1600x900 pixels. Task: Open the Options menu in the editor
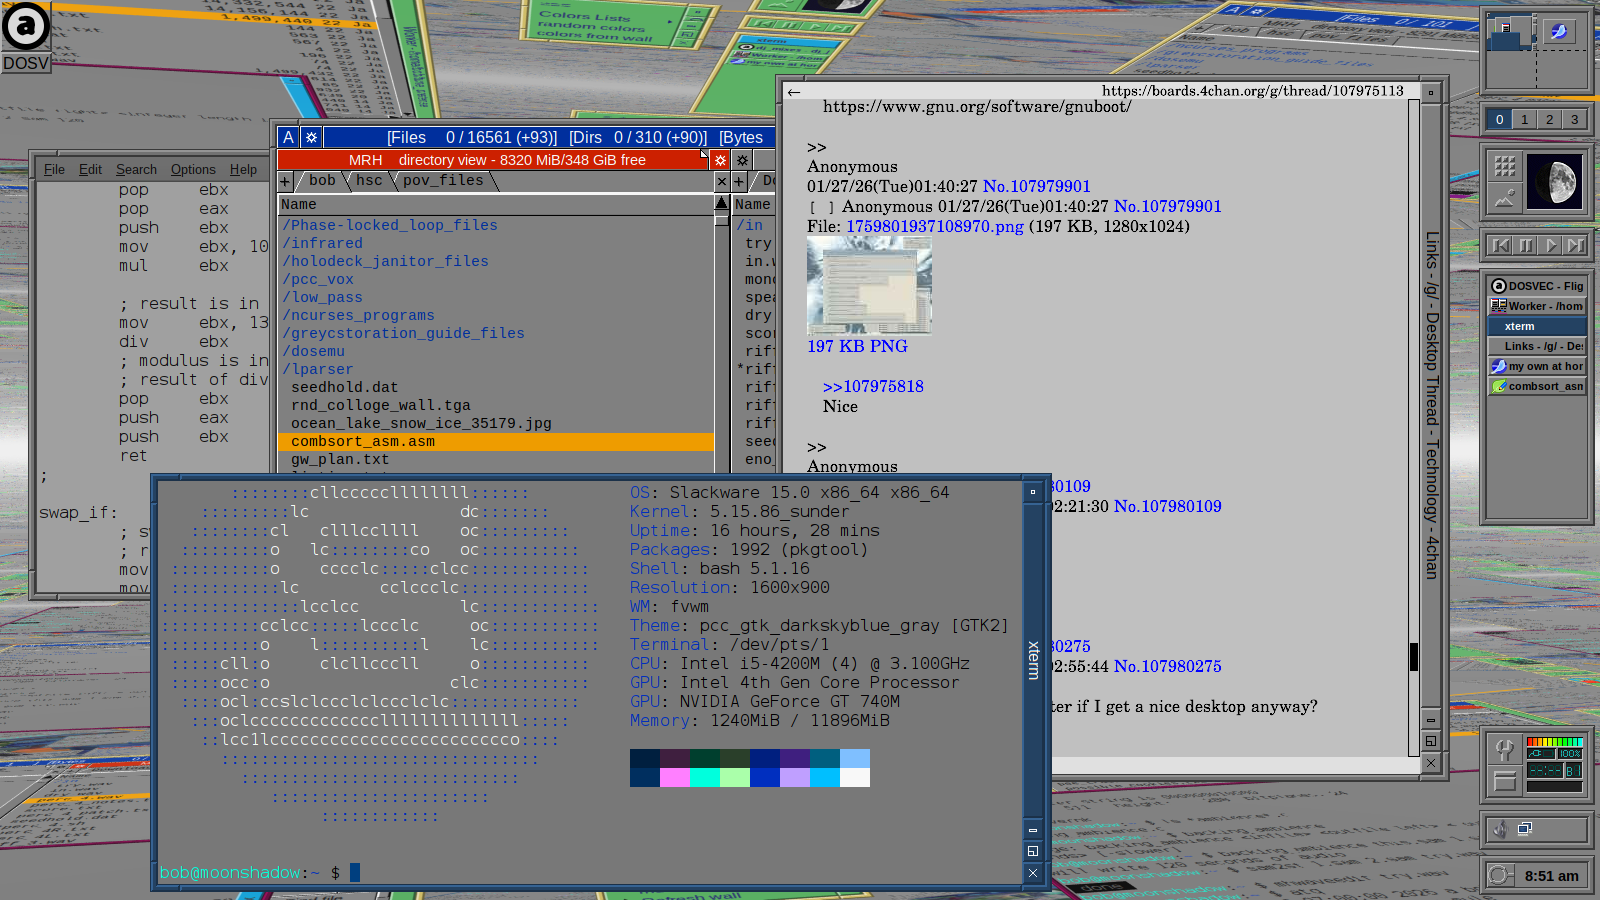point(193,169)
